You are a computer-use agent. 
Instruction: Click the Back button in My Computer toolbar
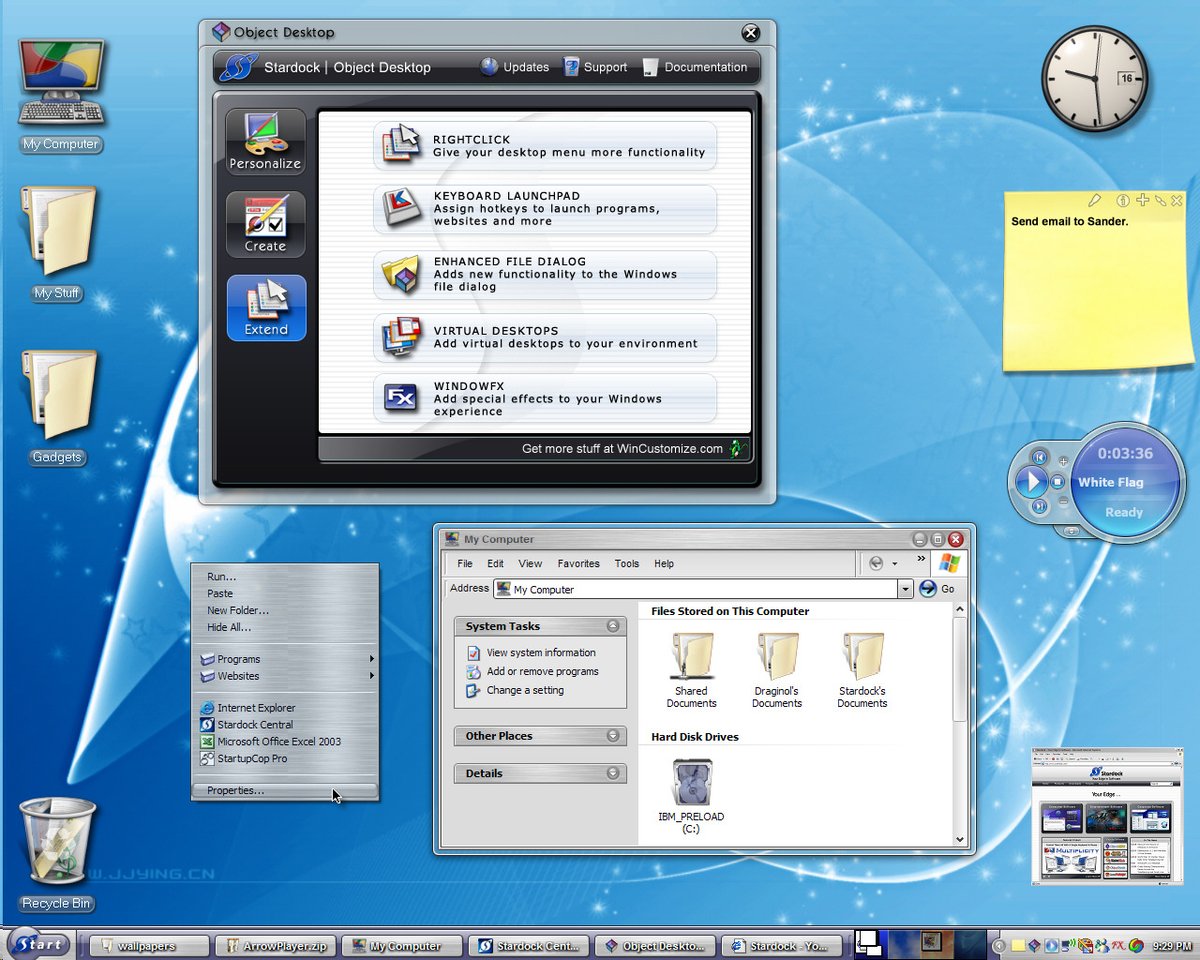pyautogui.click(x=876, y=563)
